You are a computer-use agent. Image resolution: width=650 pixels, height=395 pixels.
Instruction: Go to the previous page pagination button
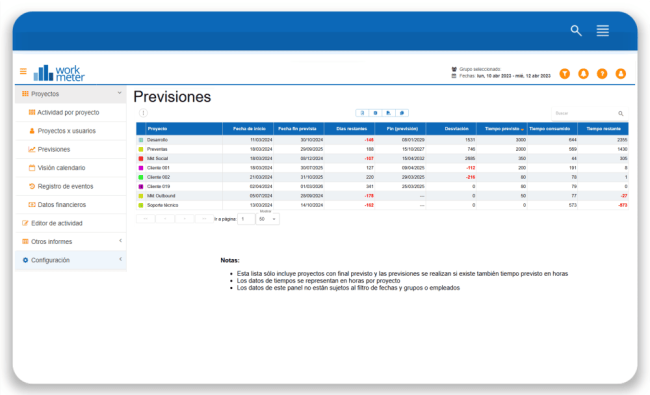coord(165,219)
